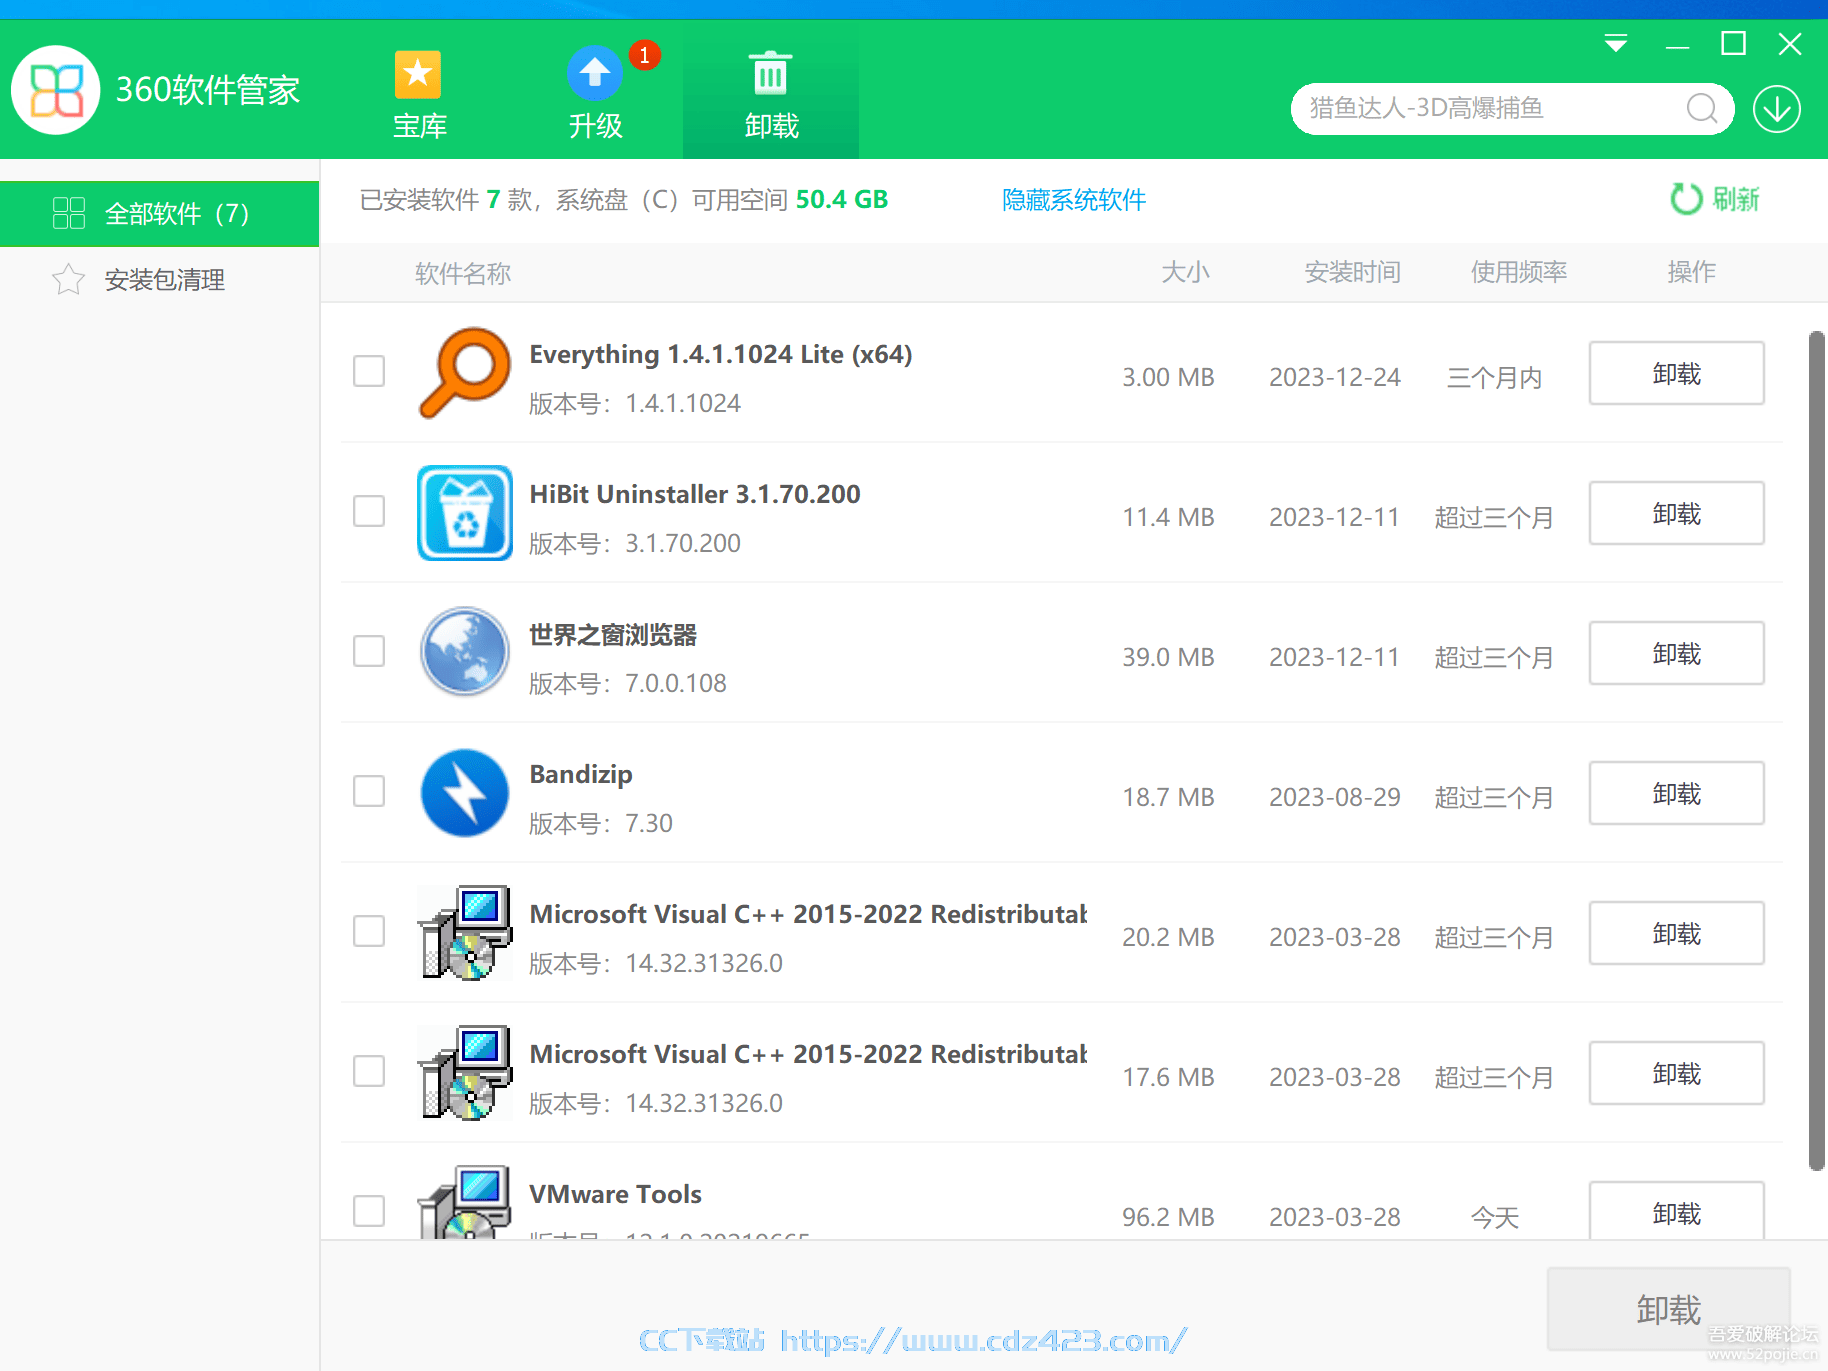Sort by 软件名称 column header
1828x1371 pixels.
(x=463, y=273)
